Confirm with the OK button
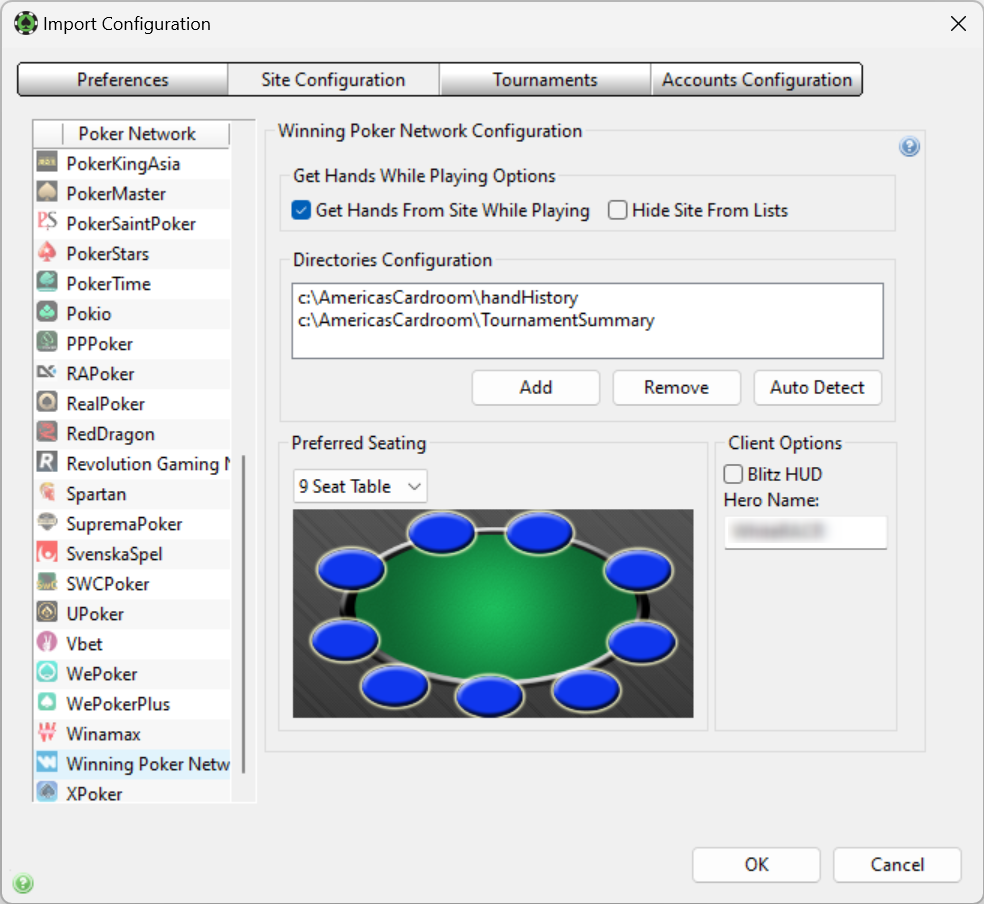 756,864
